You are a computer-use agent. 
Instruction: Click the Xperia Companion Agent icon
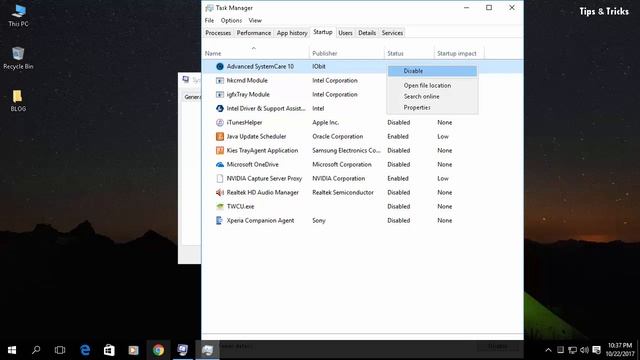coord(220,220)
